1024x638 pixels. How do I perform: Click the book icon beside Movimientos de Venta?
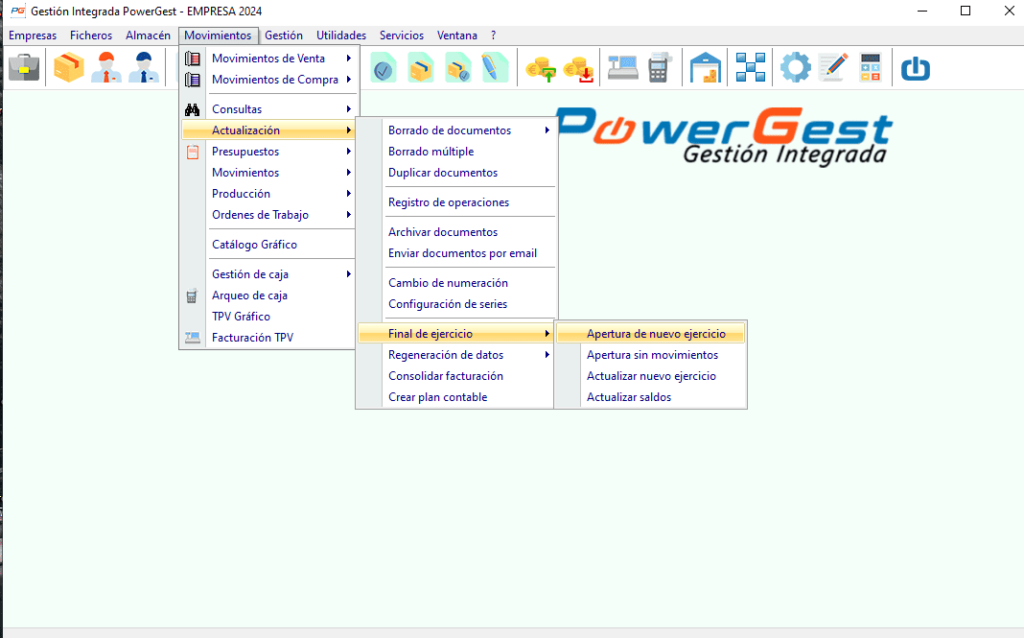pyautogui.click(x=192, y=58)
